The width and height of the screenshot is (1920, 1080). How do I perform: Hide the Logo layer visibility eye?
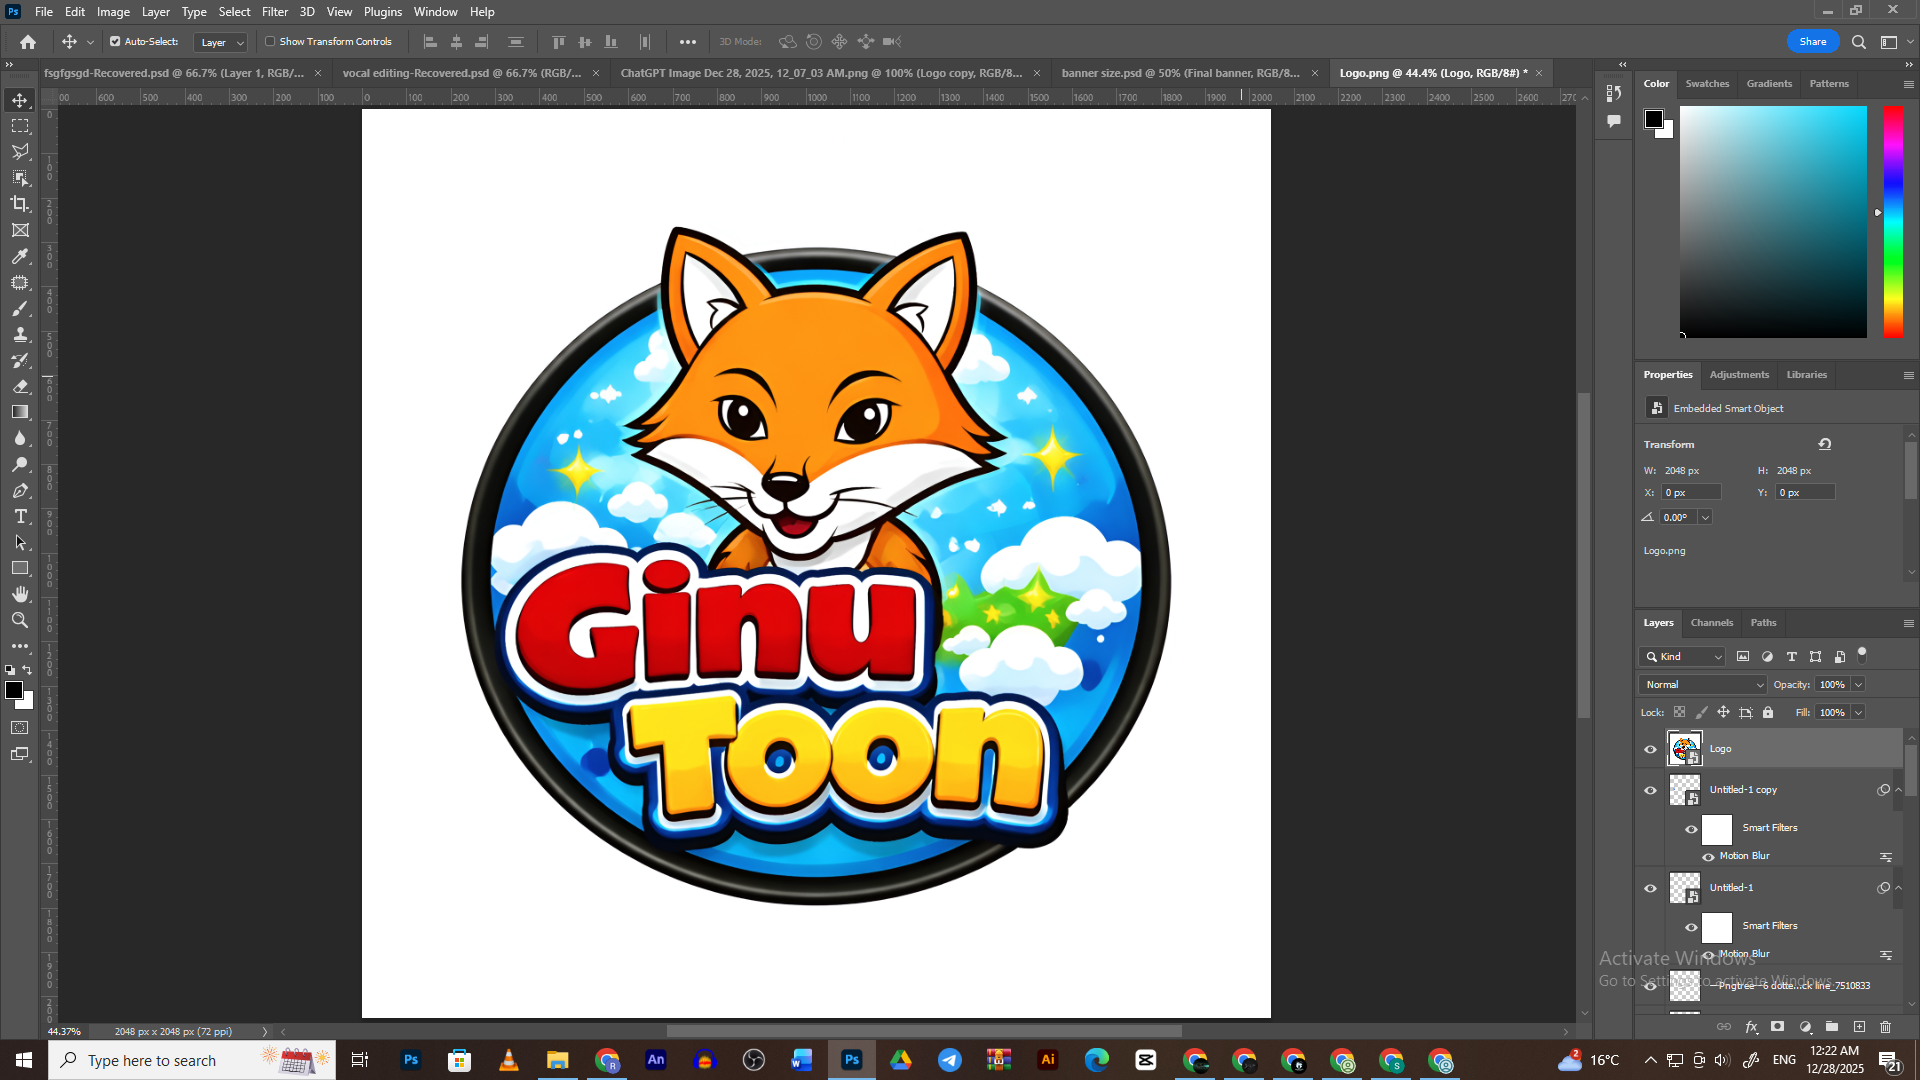pos(1650,749)
